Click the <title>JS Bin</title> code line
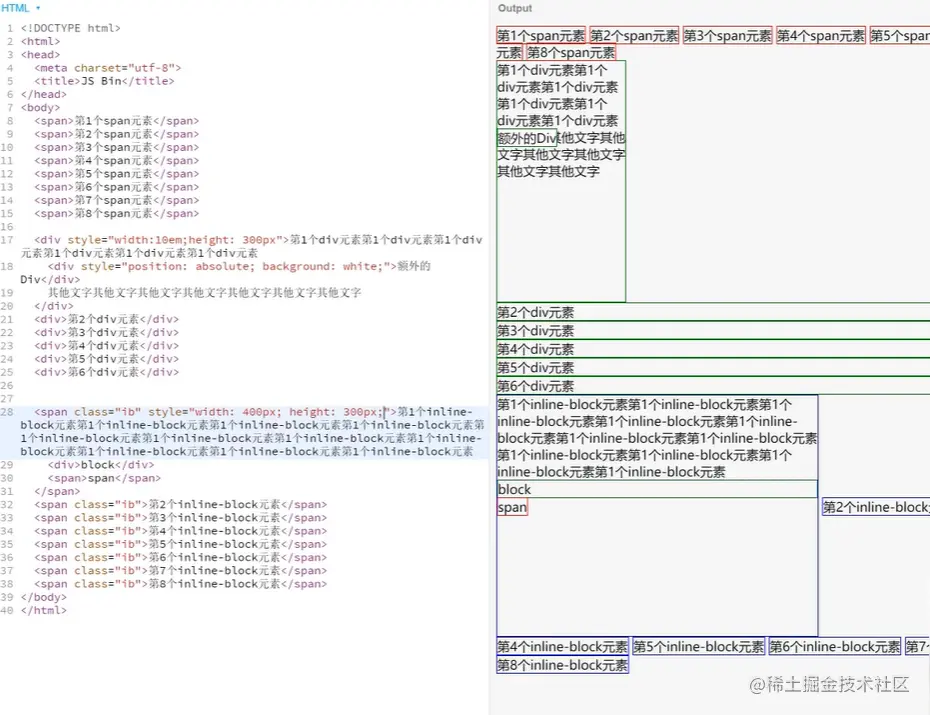This screenshot has width=930, height=715. point(104,81)
